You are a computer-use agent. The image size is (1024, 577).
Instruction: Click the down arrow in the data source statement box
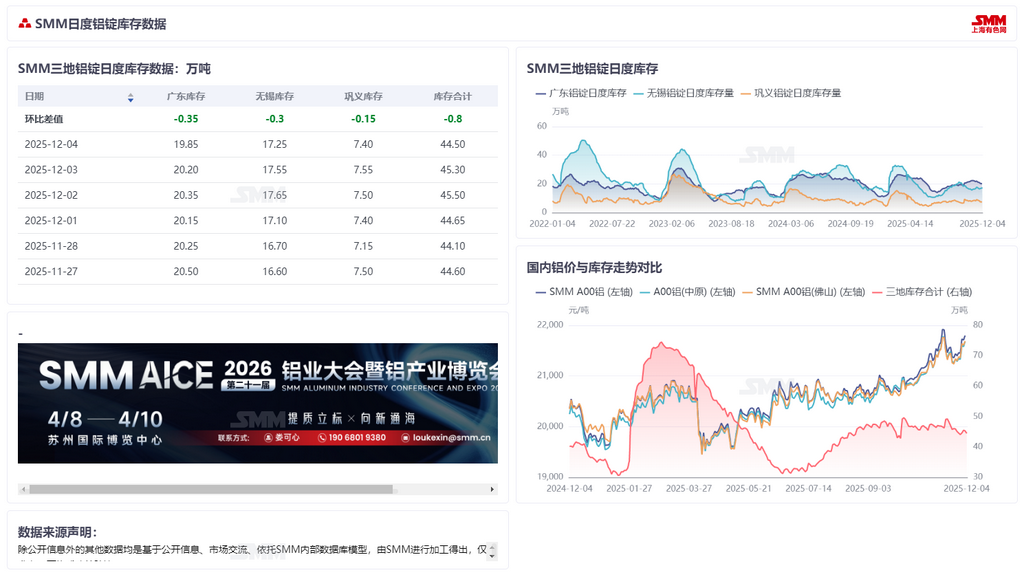(x=492, y=555)
